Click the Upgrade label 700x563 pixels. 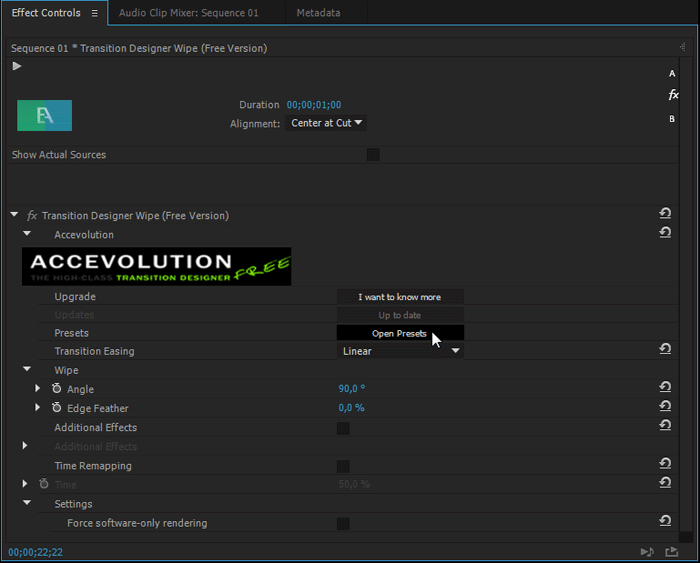tap(75, 297)
